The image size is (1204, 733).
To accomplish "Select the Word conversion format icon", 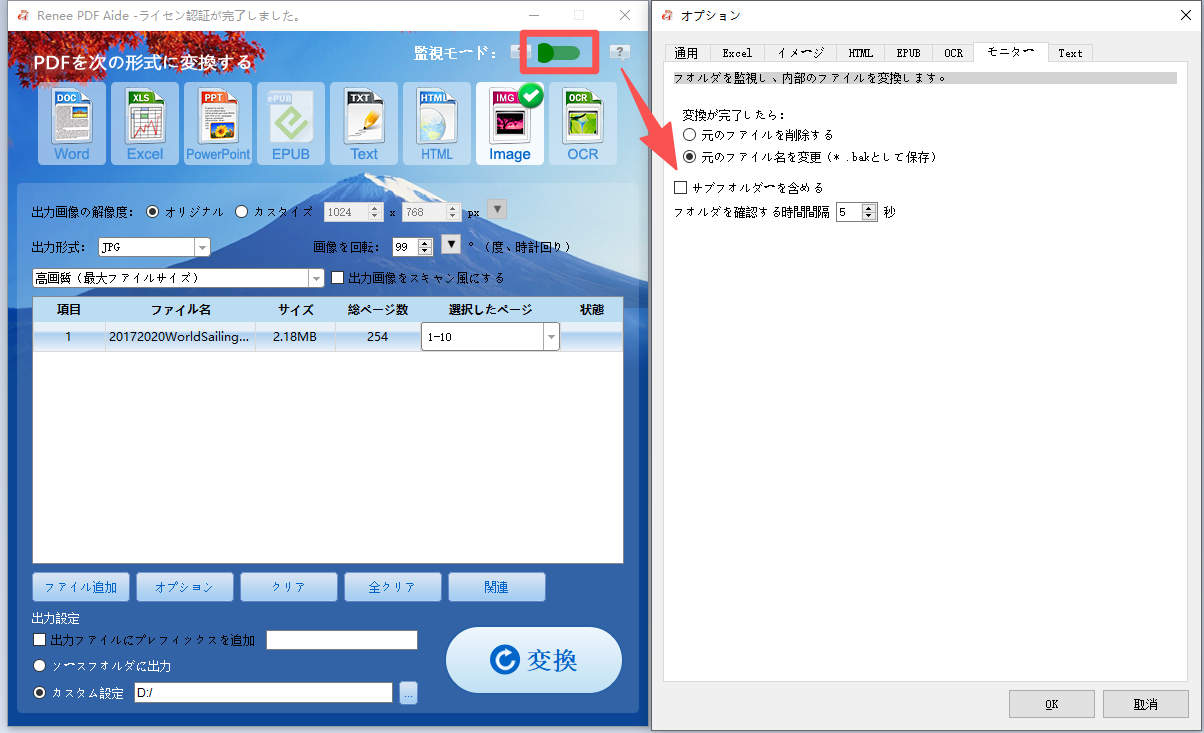I will (x=71, y=122).
